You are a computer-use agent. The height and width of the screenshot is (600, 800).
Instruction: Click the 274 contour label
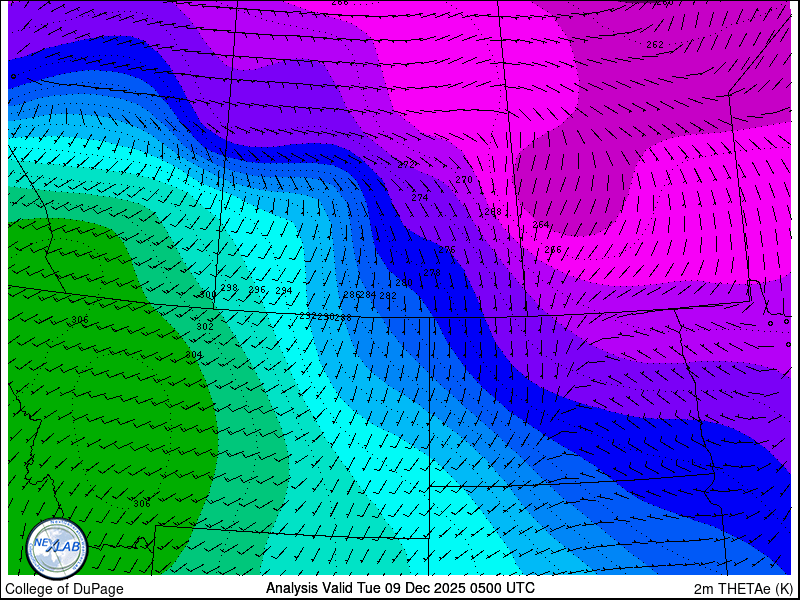click(420, 197)
